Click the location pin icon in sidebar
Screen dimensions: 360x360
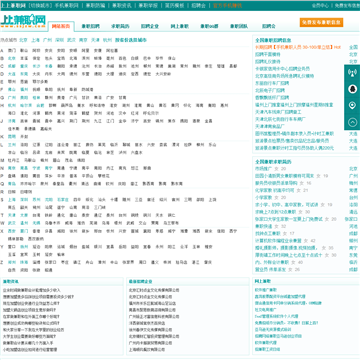(352, 106)
